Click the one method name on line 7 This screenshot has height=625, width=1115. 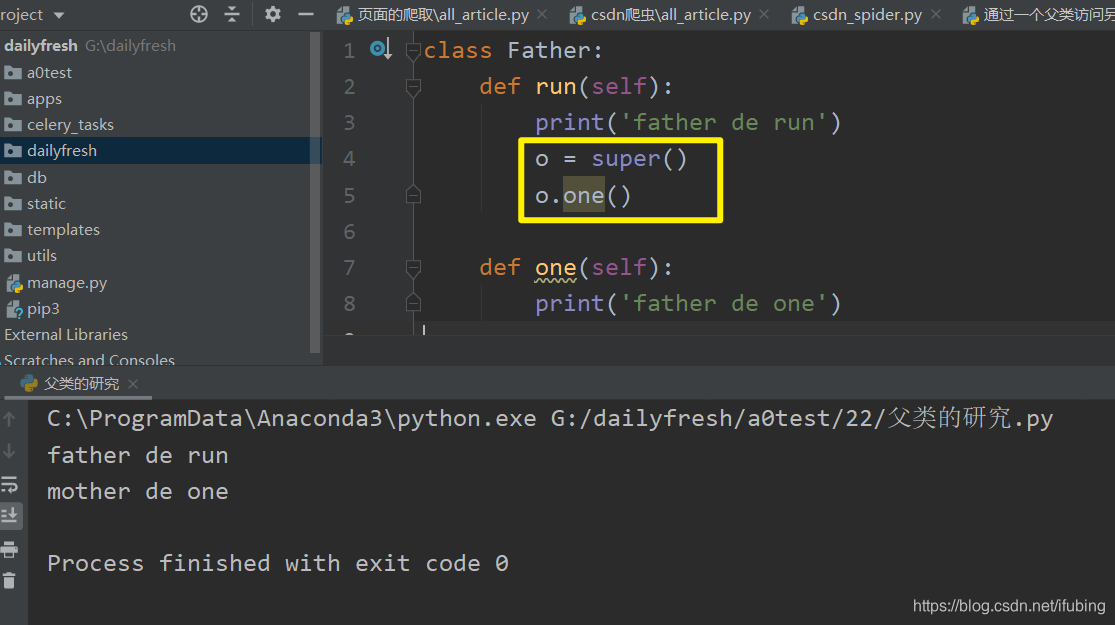[x=555, y=267]
